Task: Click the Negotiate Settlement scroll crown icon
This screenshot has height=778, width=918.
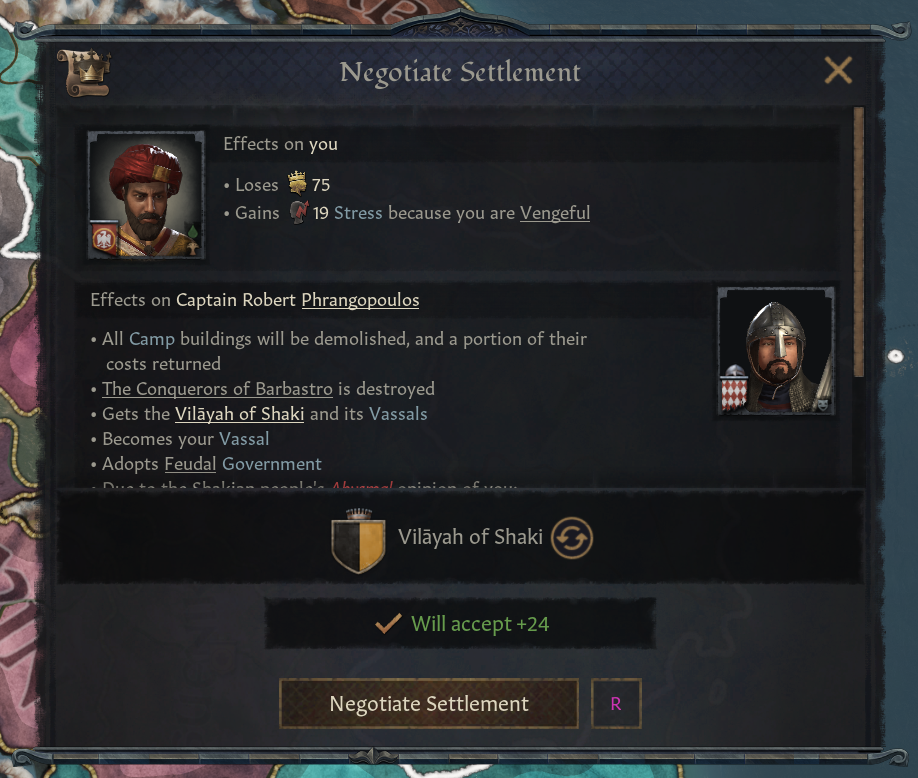Action: [x=83, y=72]
